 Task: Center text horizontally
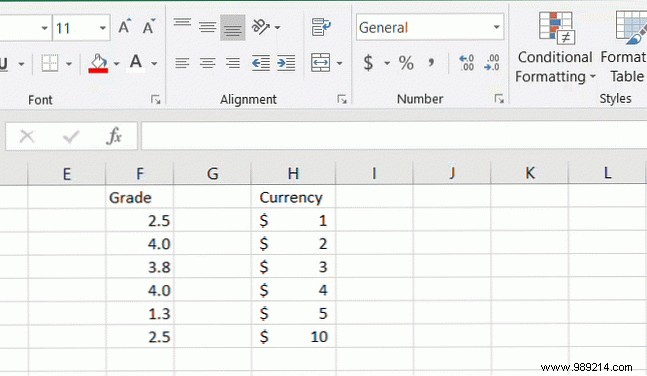point(207,63)
